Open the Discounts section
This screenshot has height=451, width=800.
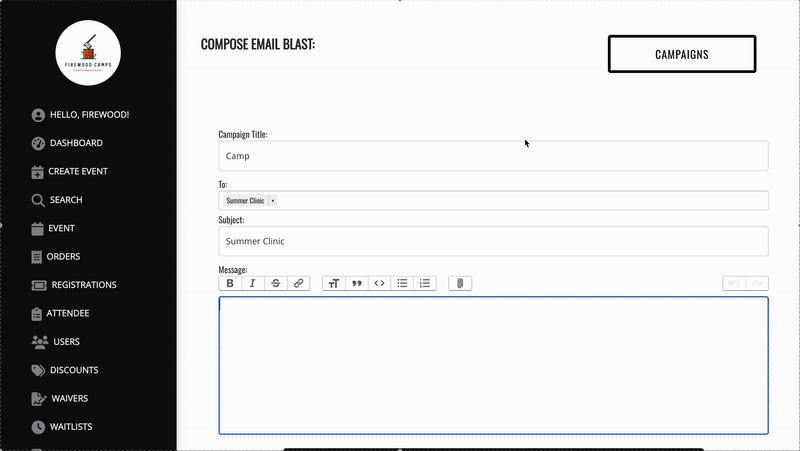click(74, 370)
